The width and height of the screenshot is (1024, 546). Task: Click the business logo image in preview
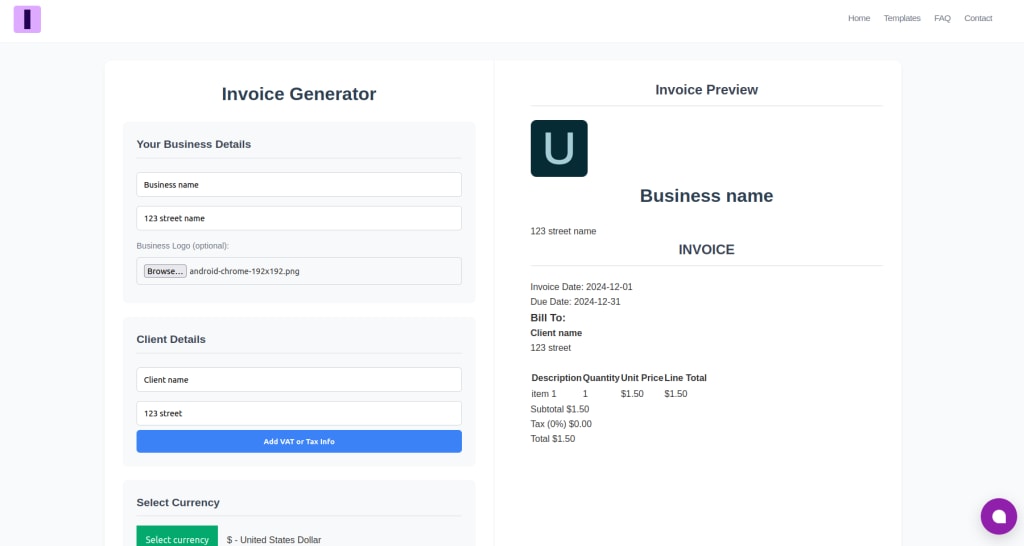[x=559, y=148]
